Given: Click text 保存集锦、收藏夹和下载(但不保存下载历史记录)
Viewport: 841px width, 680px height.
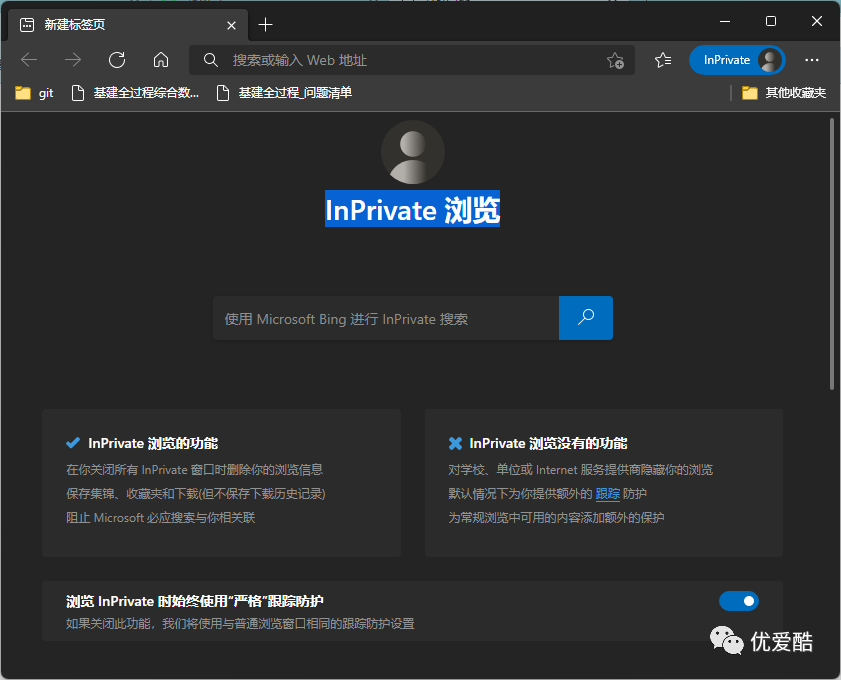Looking at the screenshot, I should coord(196,494).
